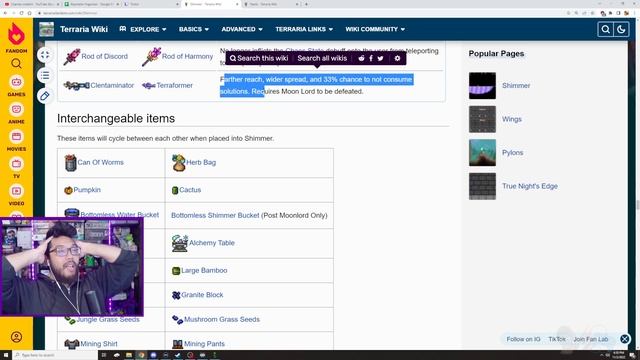Click the Granite Block icon

click(176, 295)
